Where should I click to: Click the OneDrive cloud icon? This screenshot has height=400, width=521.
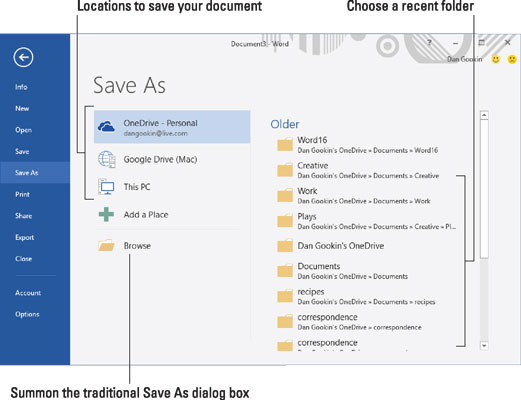[x=106, y=127]
